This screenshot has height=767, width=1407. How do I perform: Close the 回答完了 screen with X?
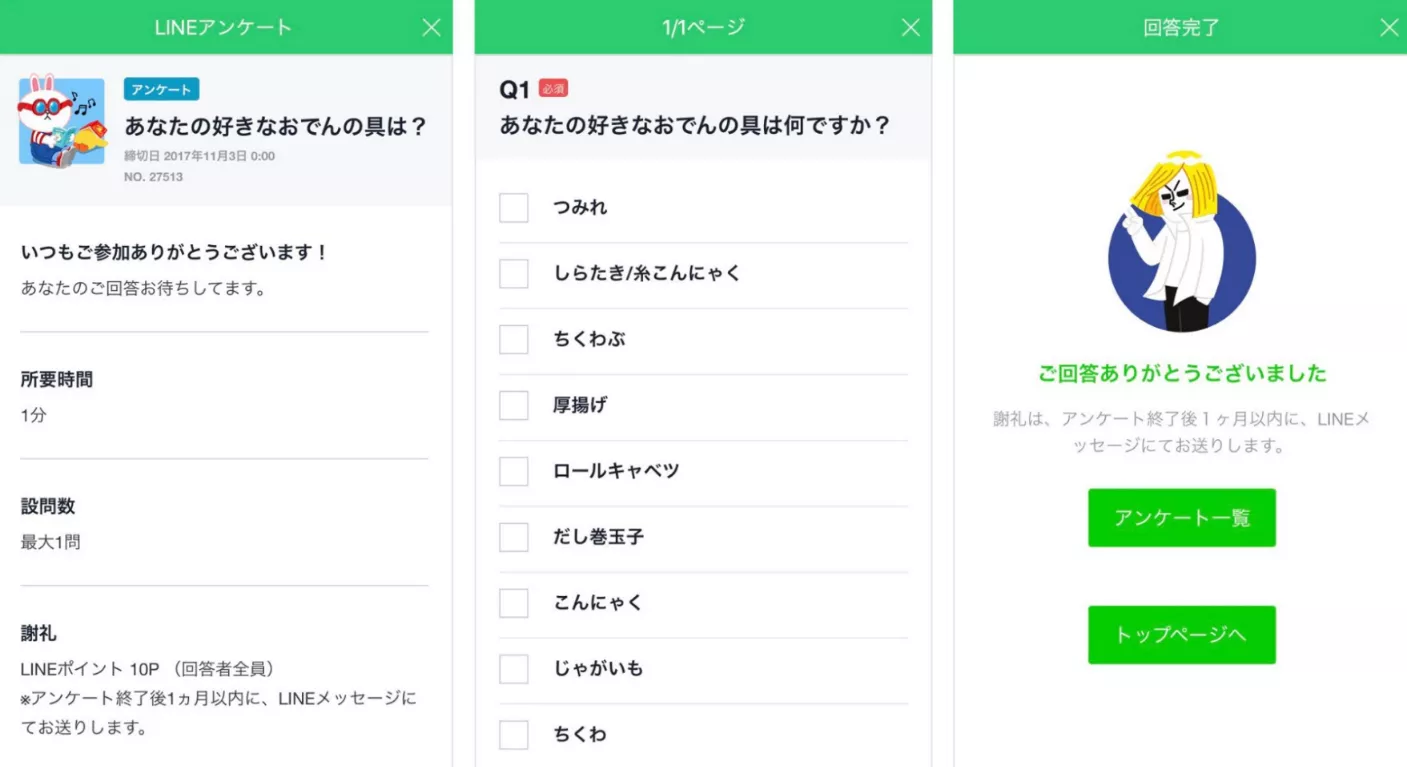click(1389, 28)
